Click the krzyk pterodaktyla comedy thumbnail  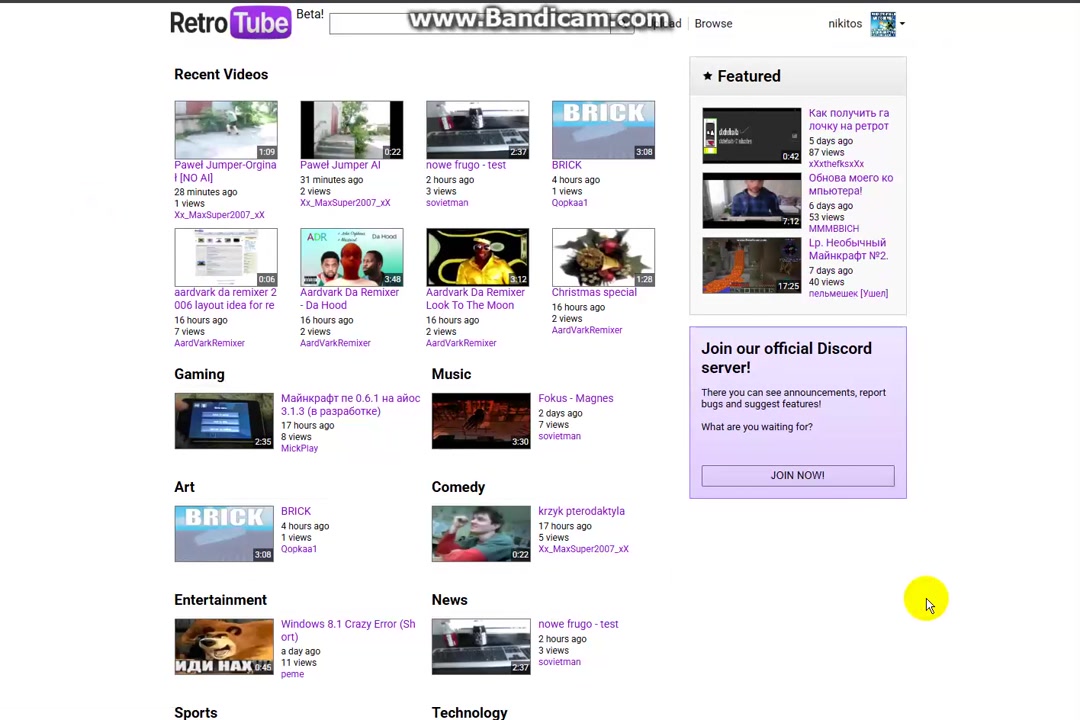coord(481,533)
